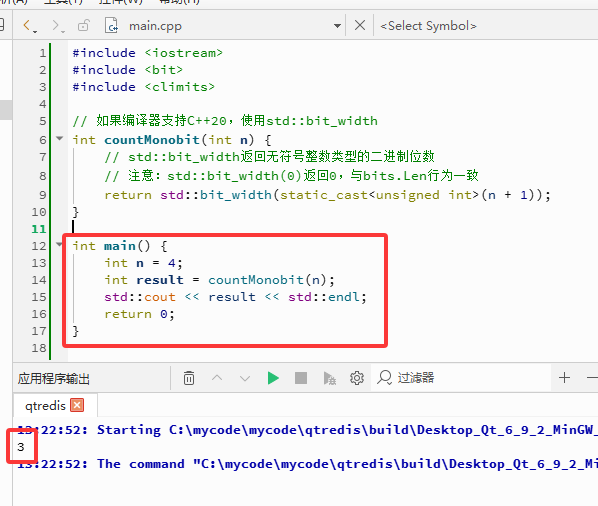Clear output with the trash icon
Screen dimensions: 598x506
(189, 378)
